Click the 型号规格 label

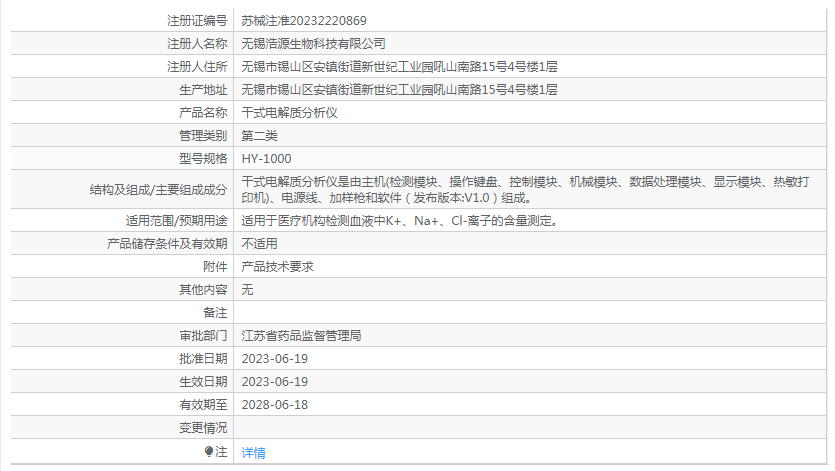pyautogui.click(x=203, y=159)
